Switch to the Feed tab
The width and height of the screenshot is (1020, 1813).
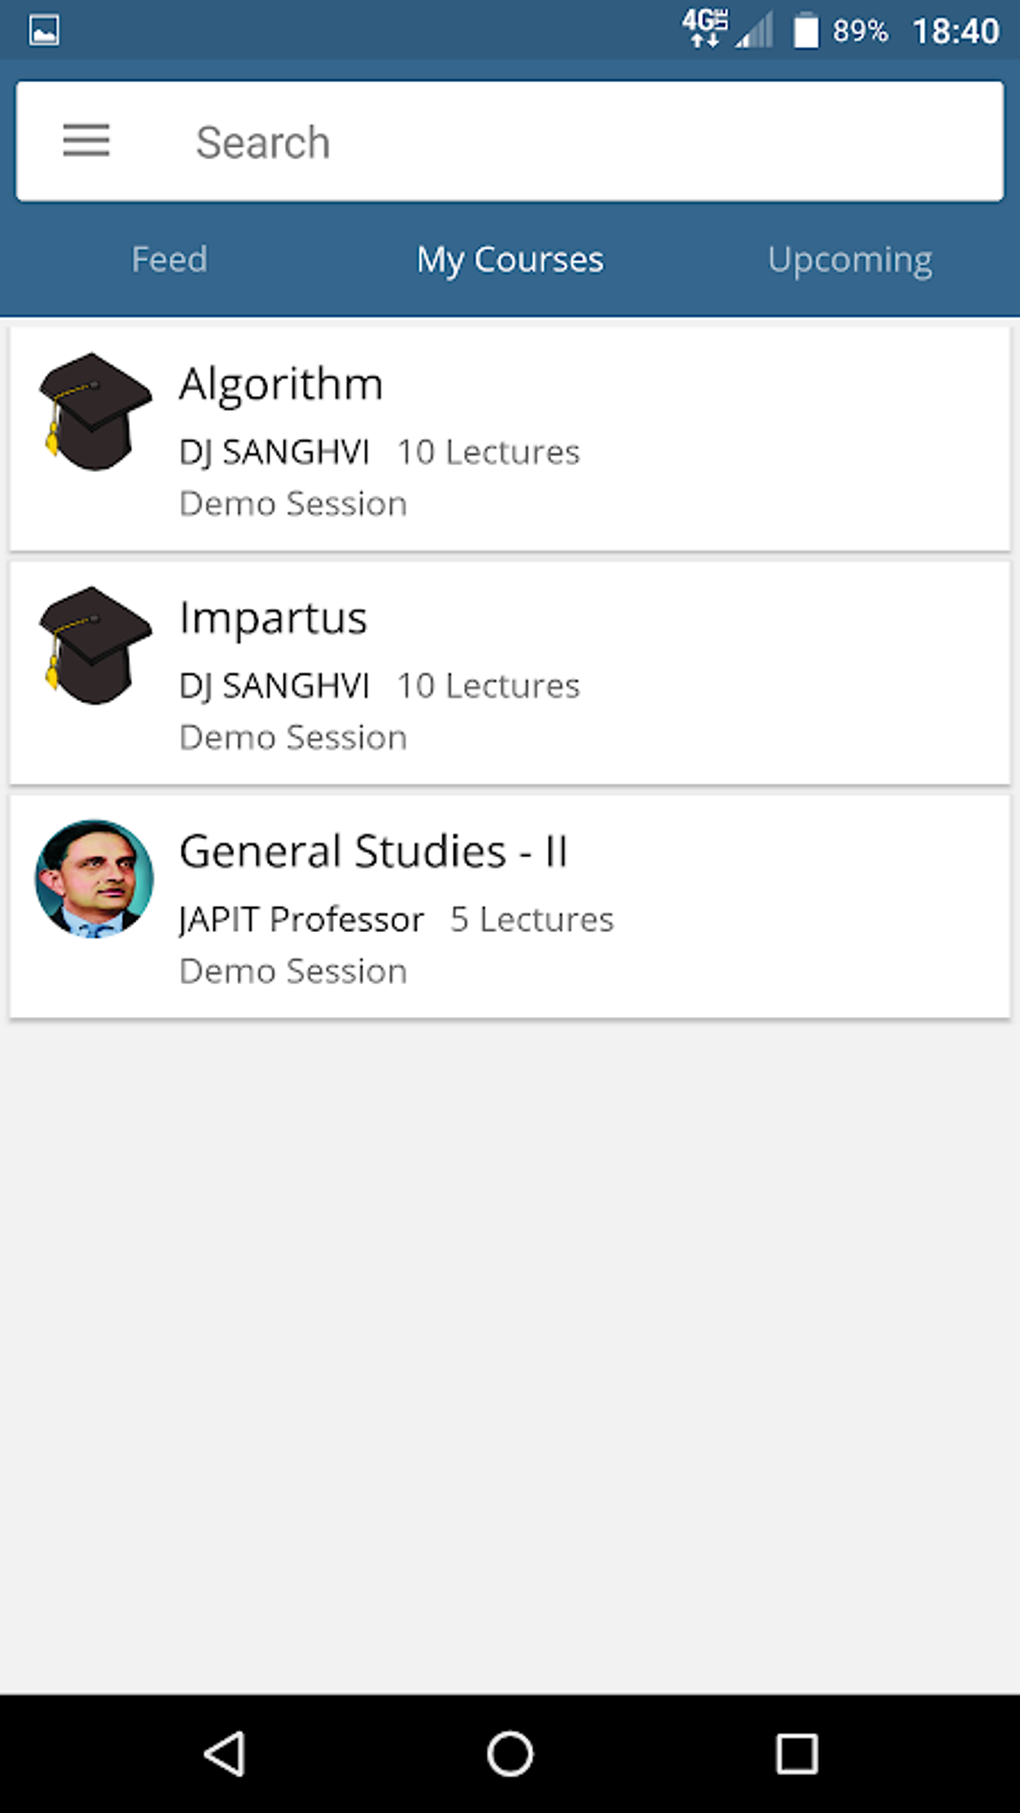169,260
